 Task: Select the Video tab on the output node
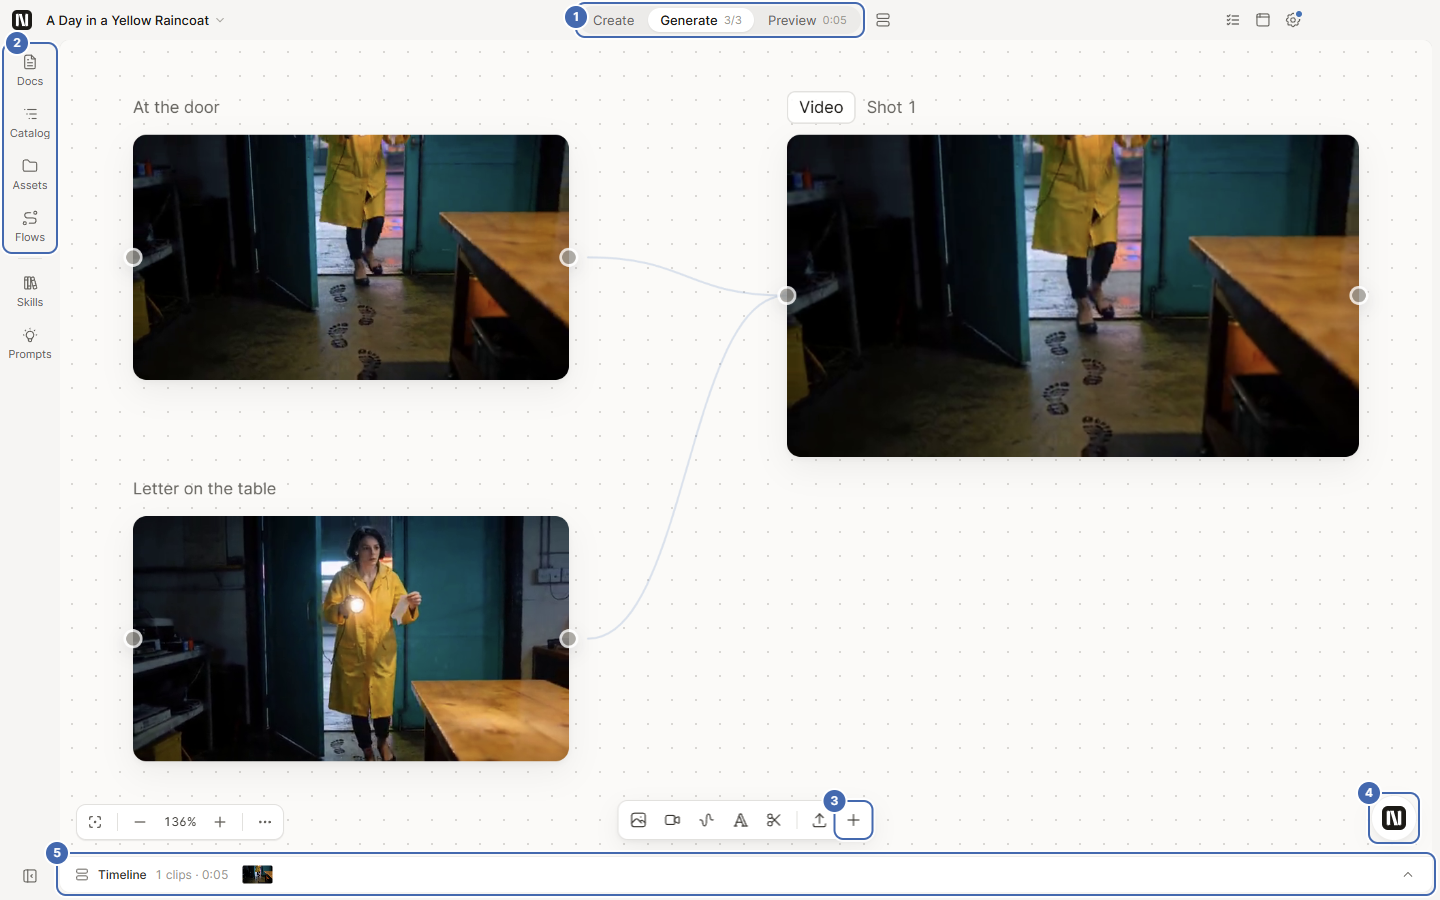click(821, 107)
